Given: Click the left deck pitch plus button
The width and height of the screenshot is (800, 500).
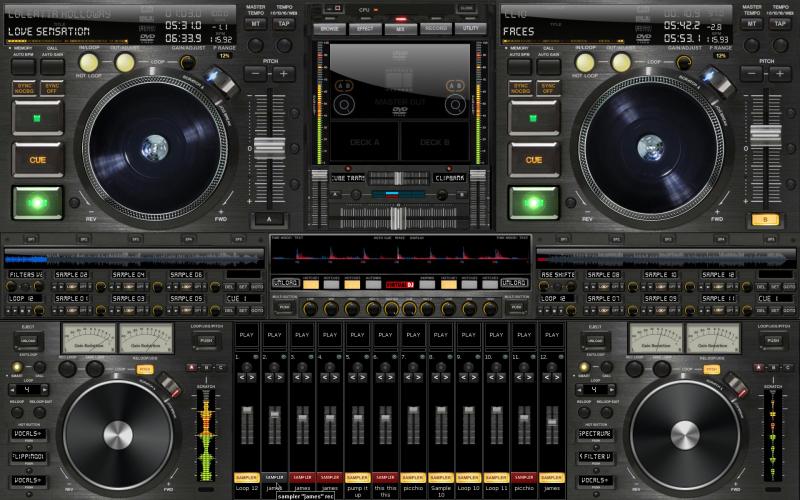Looking at the screenshot, I should click(284, 74).
